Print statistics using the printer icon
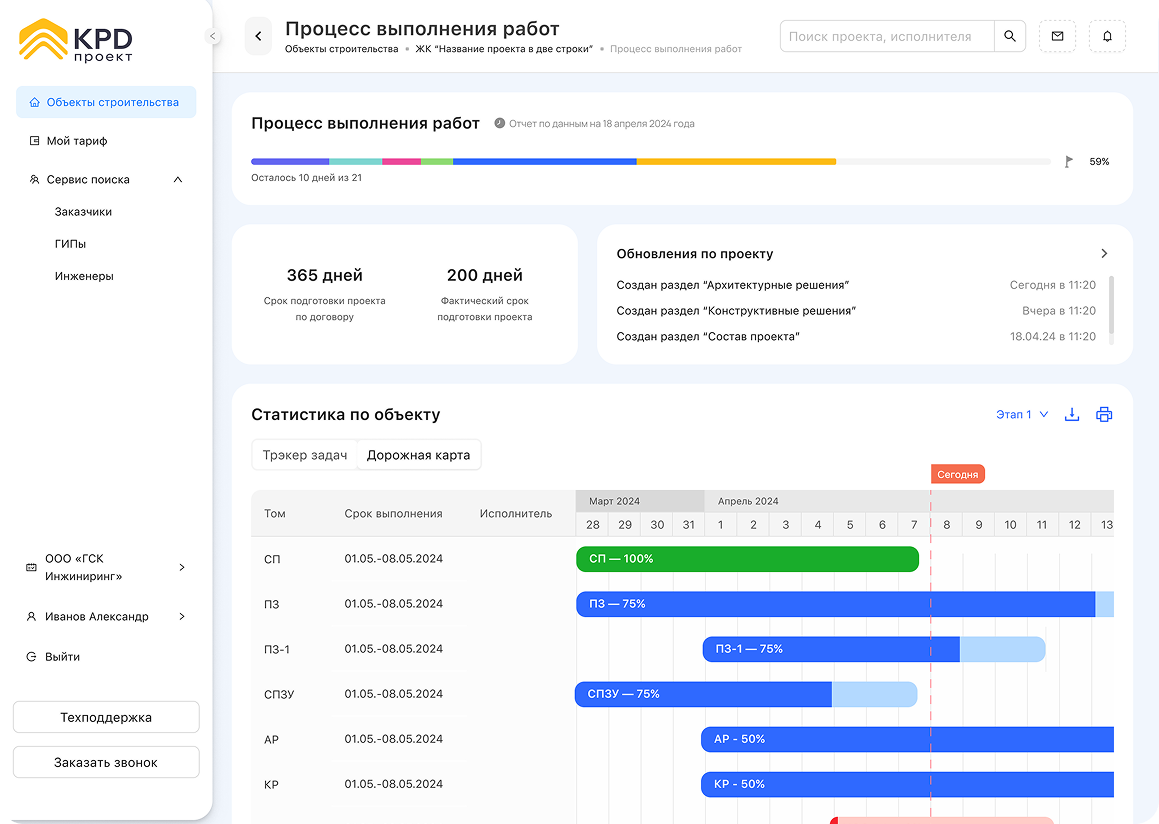Image resolution: width=1159 pixels, height=824 pixels. 1104,415
